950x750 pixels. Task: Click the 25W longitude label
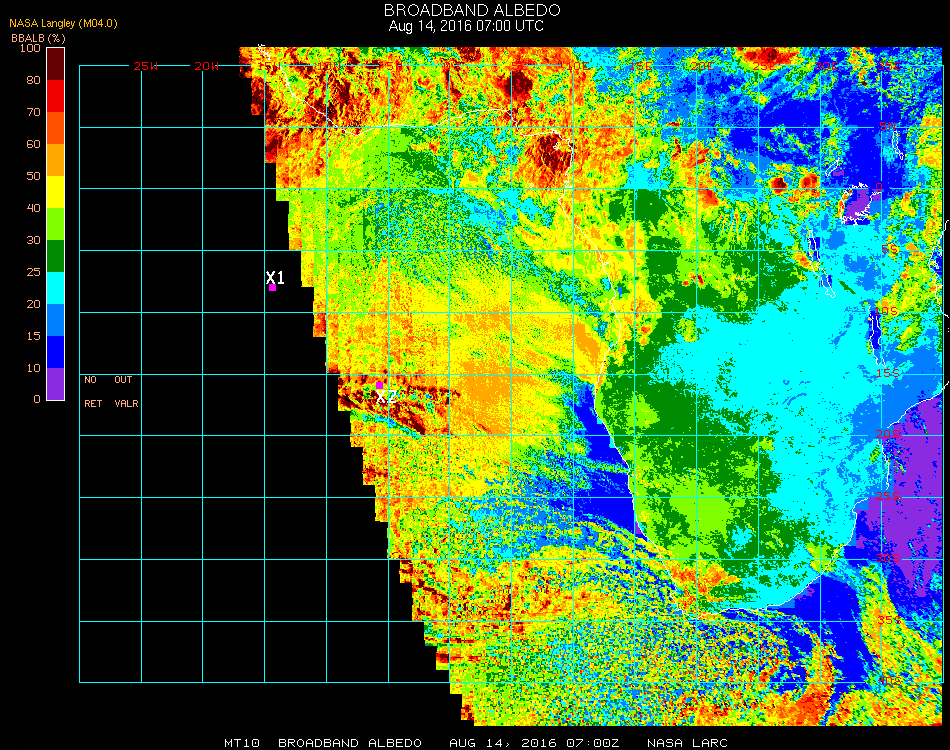[146, 66]
